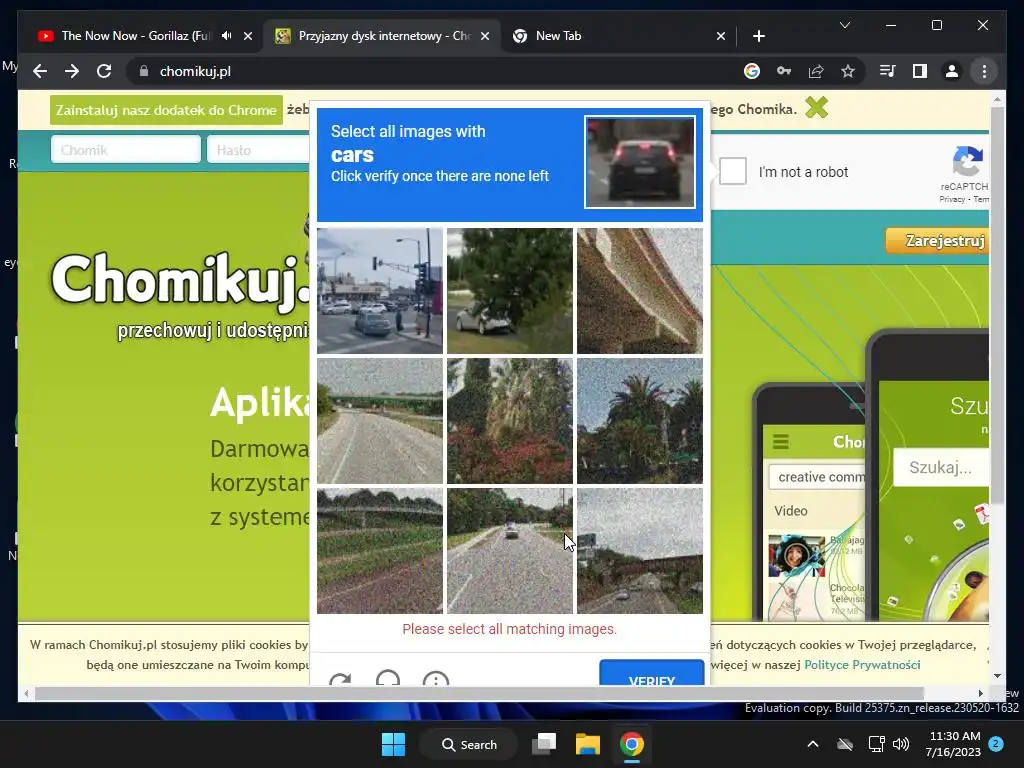Viewport: 1024px width, 768px height.
Task: Click the Chomik username field
Action: pyautogui.click(x=125, y=150)
